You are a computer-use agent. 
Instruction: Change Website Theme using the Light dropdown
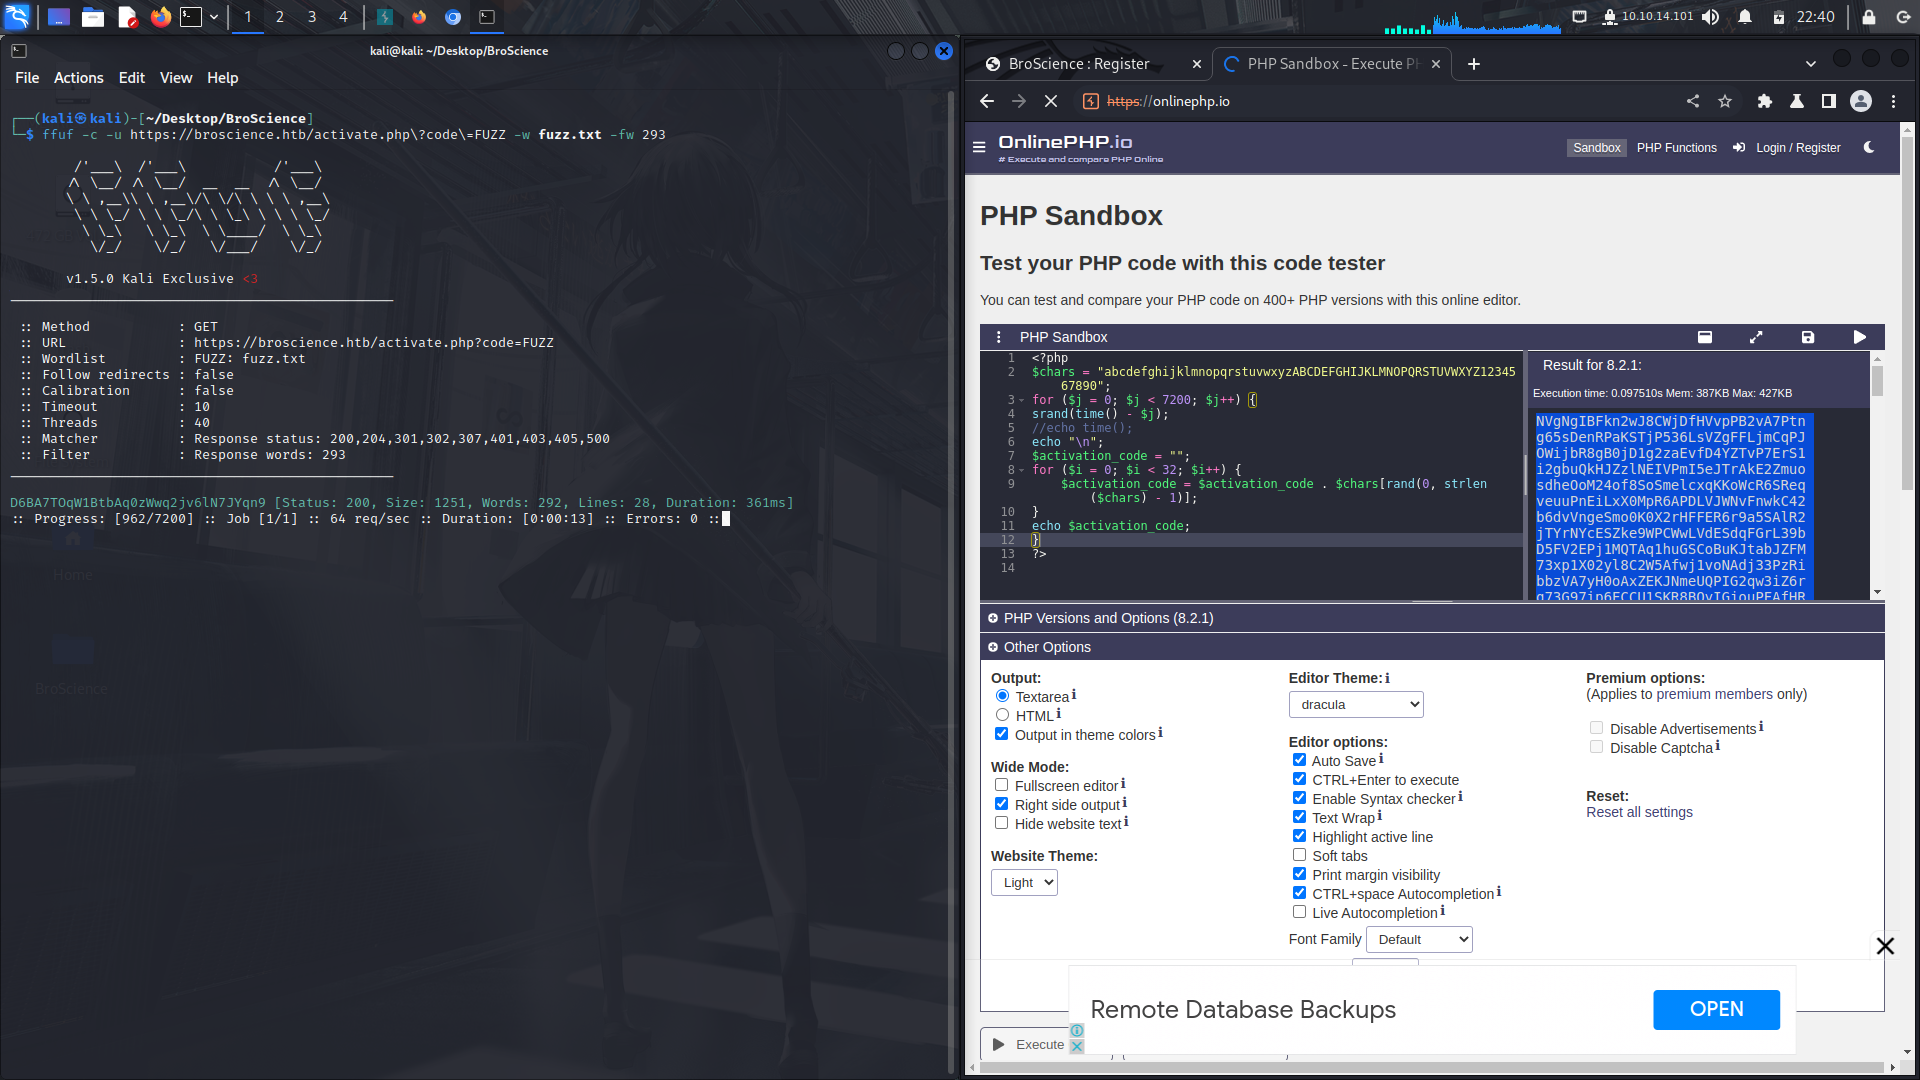tap(1023, 882)
